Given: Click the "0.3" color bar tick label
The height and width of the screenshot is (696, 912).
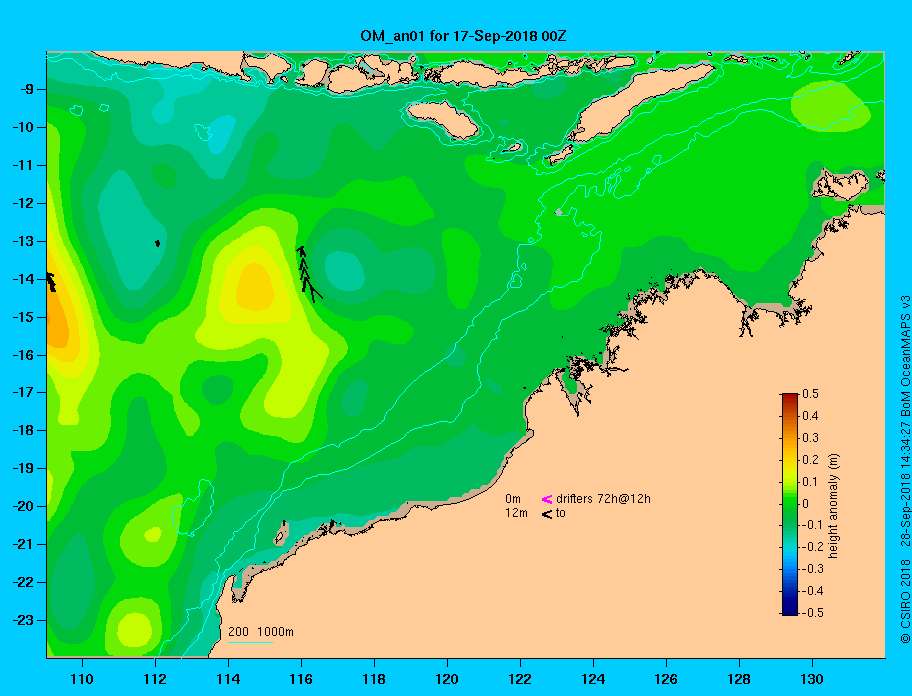Looking at the screenshot, I should tap(810, 438).
